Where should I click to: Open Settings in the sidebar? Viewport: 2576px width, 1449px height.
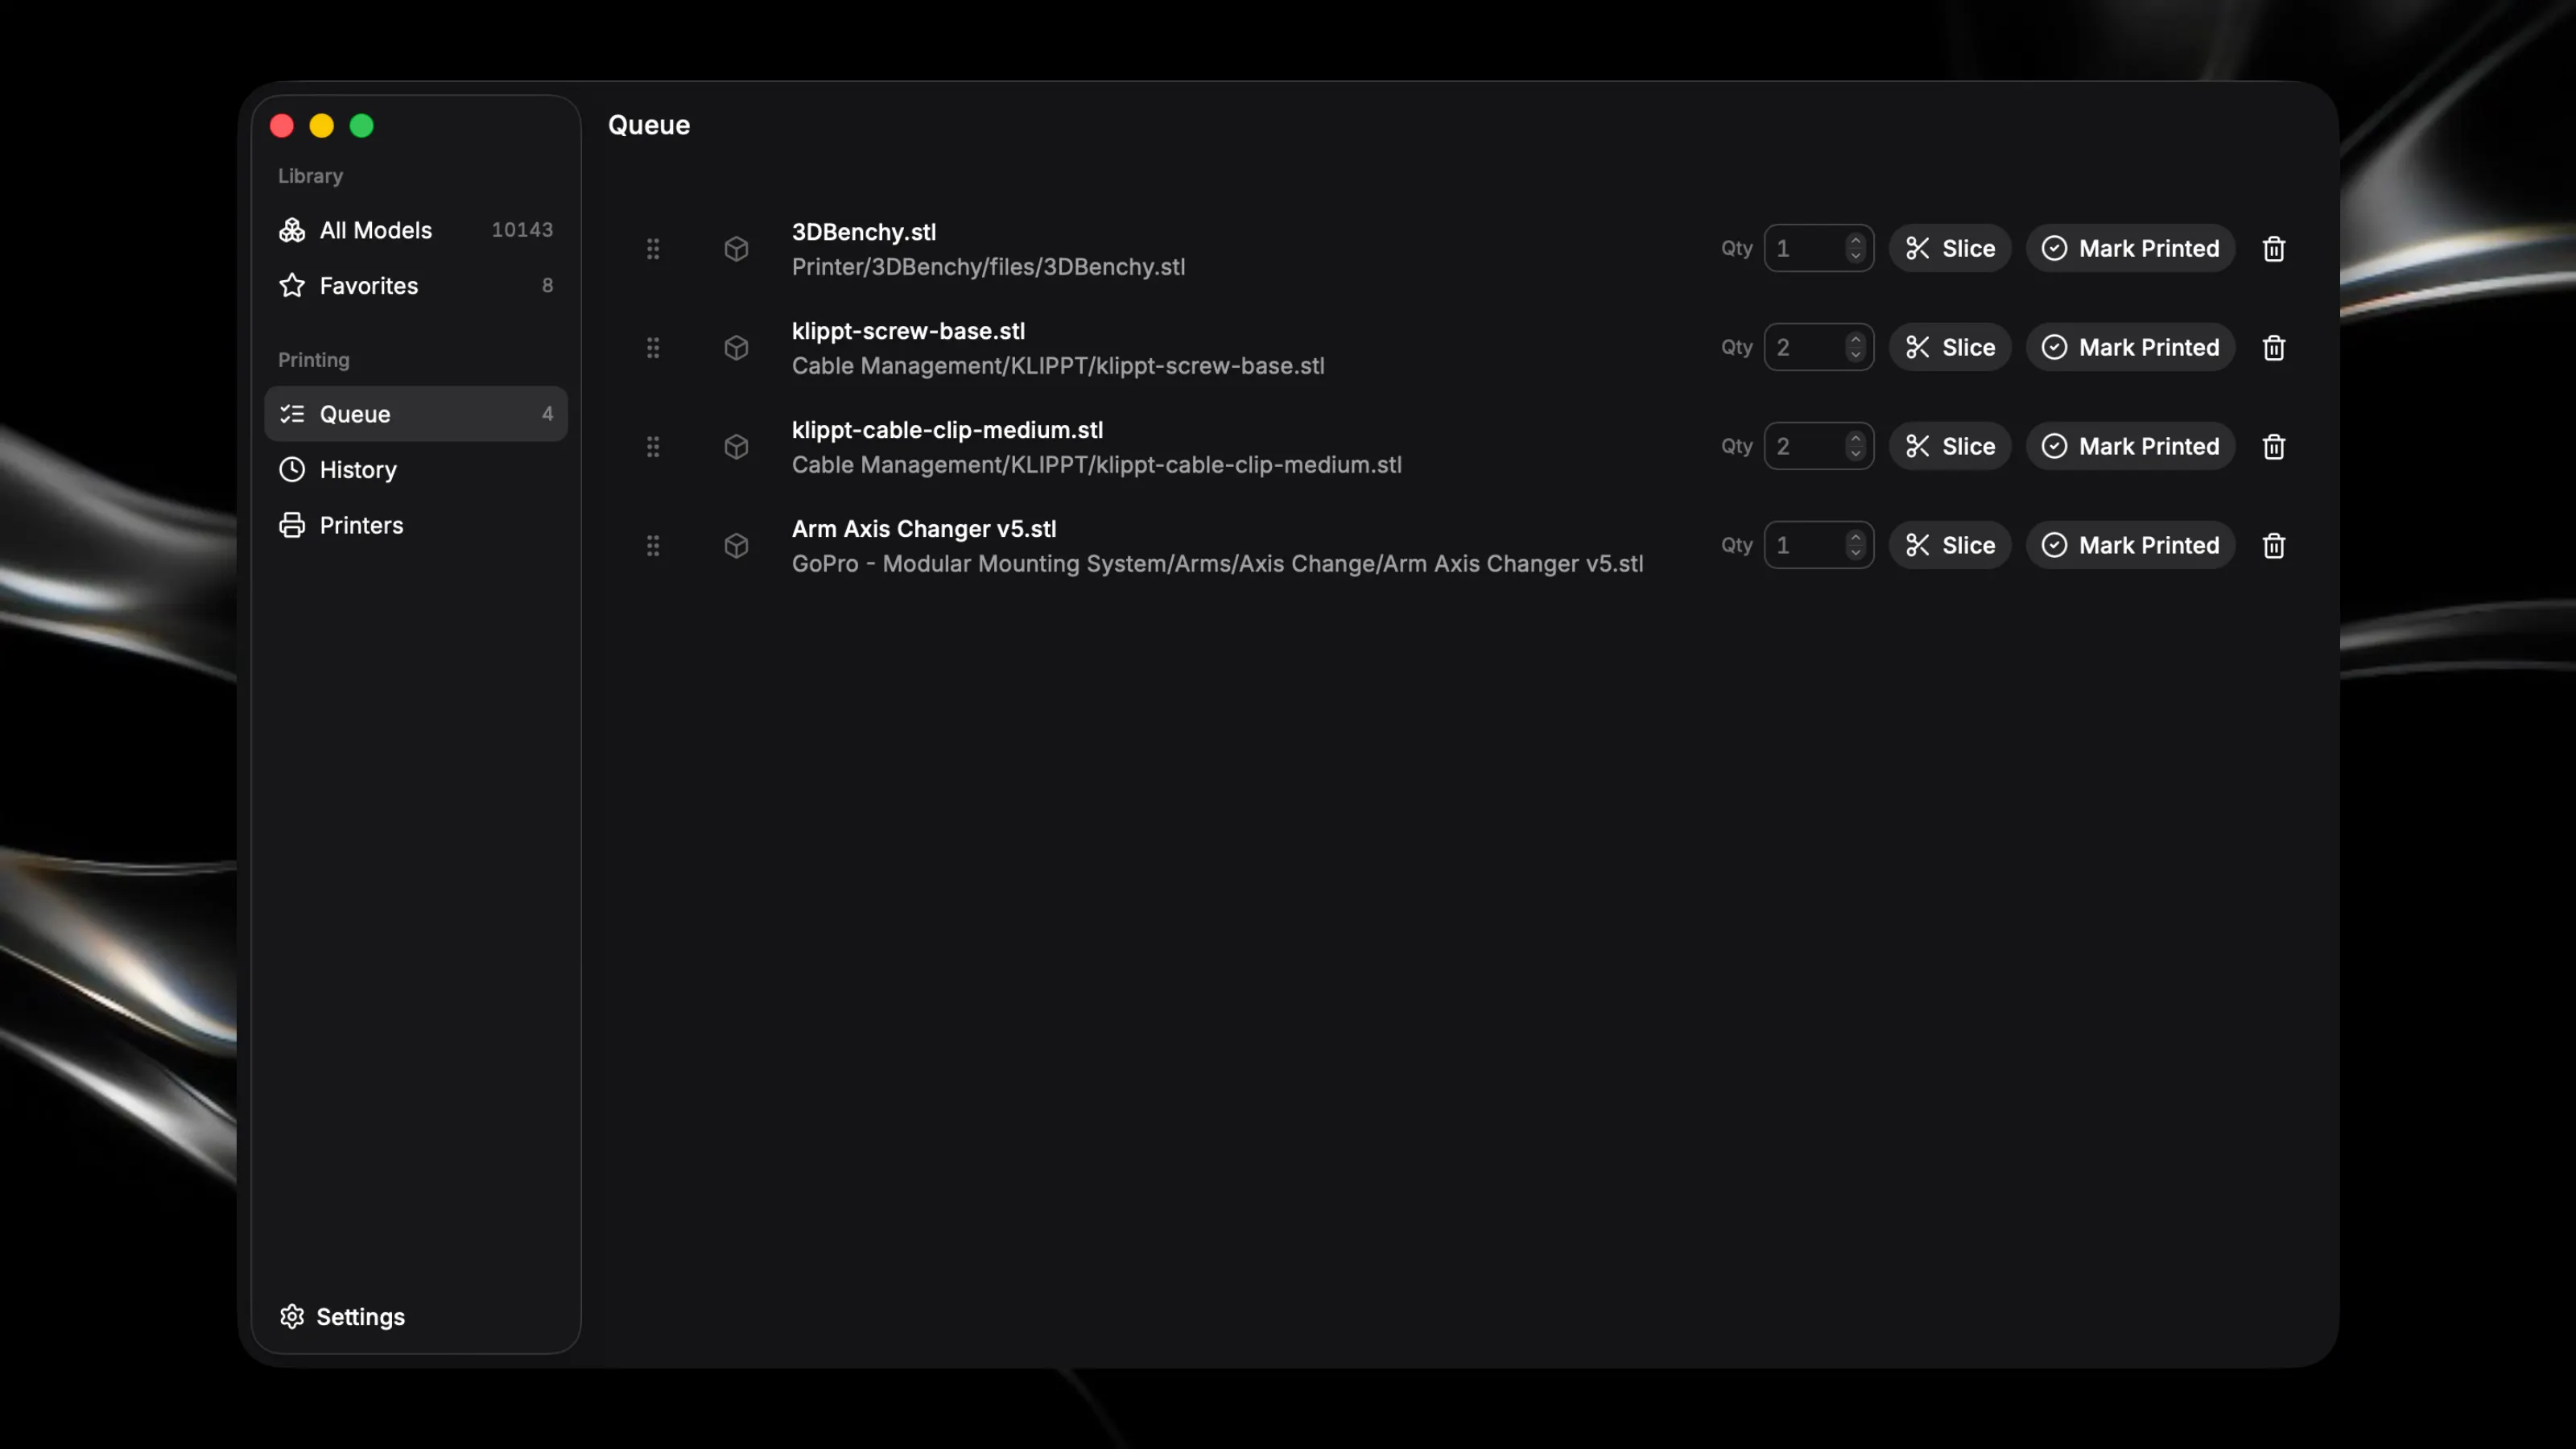click(342, 1317)
